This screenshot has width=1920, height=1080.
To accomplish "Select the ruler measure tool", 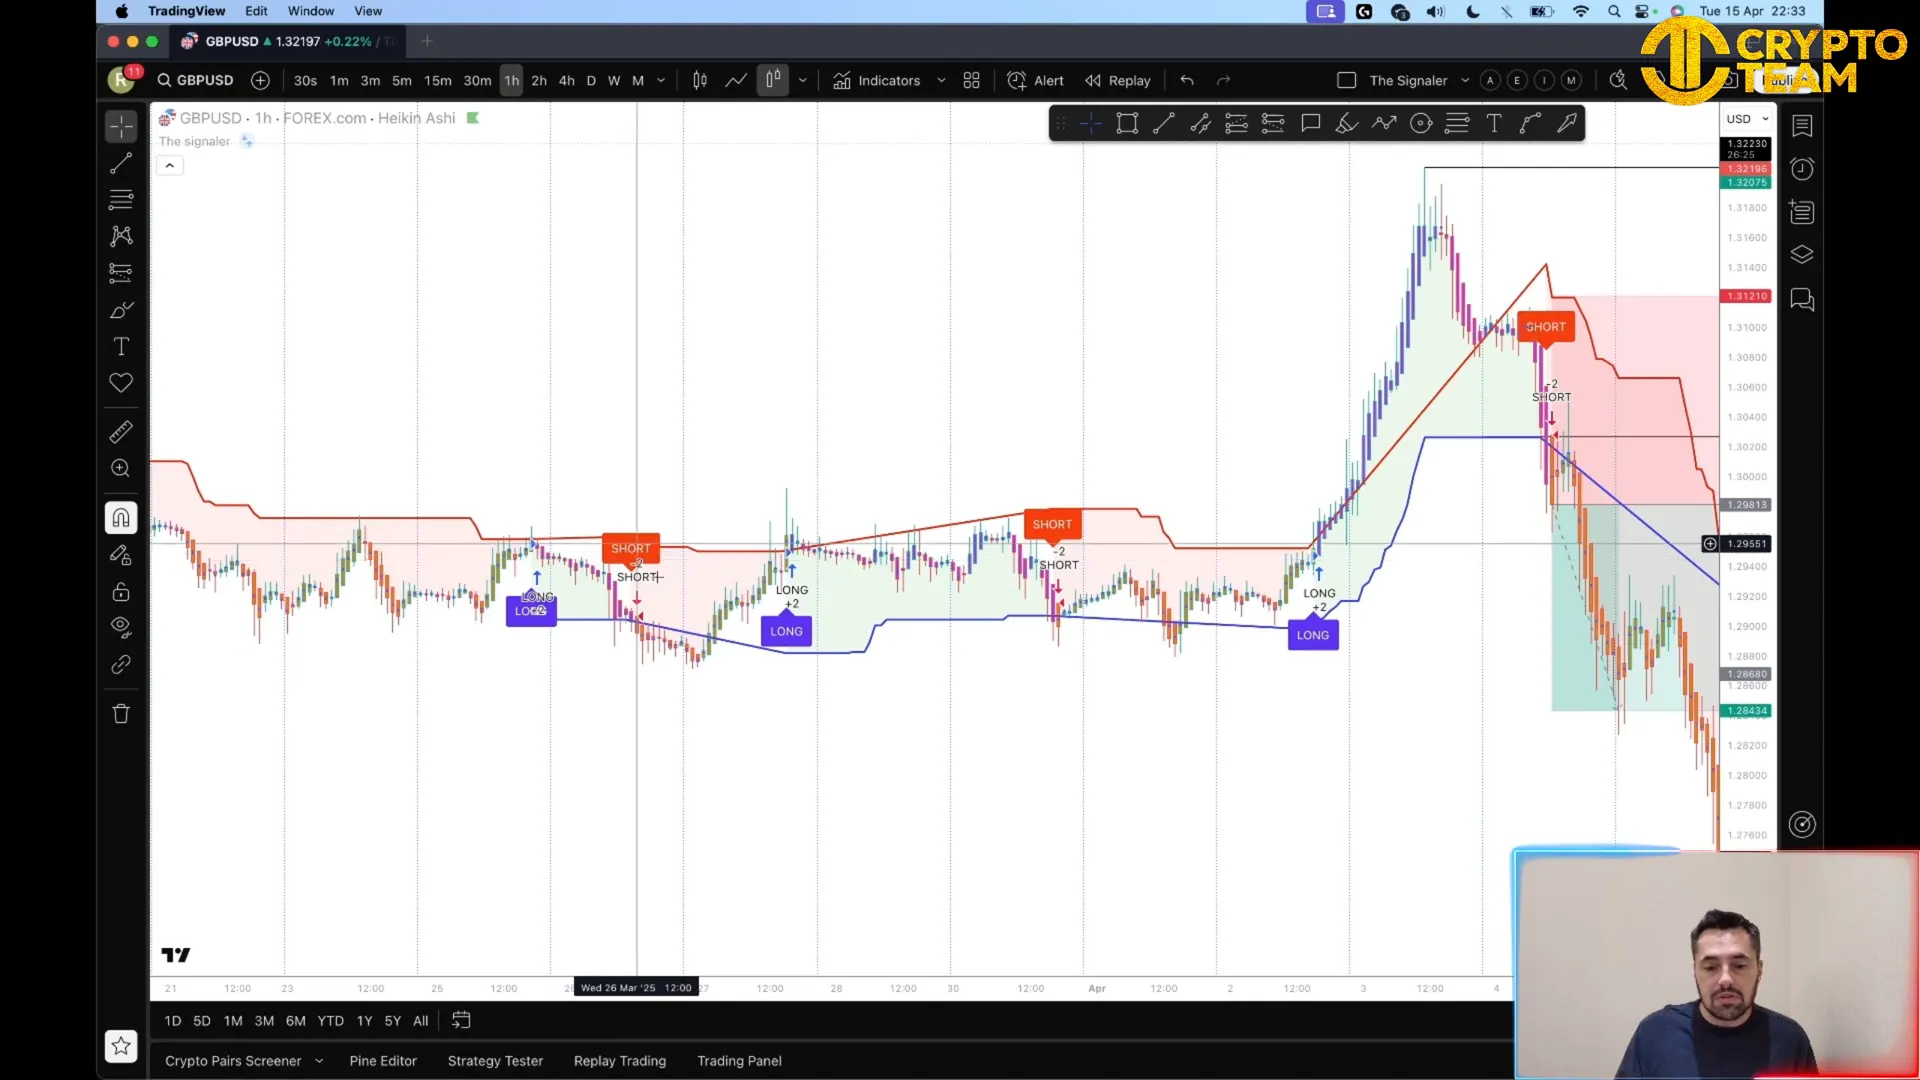I will click(x=121, y=432).
